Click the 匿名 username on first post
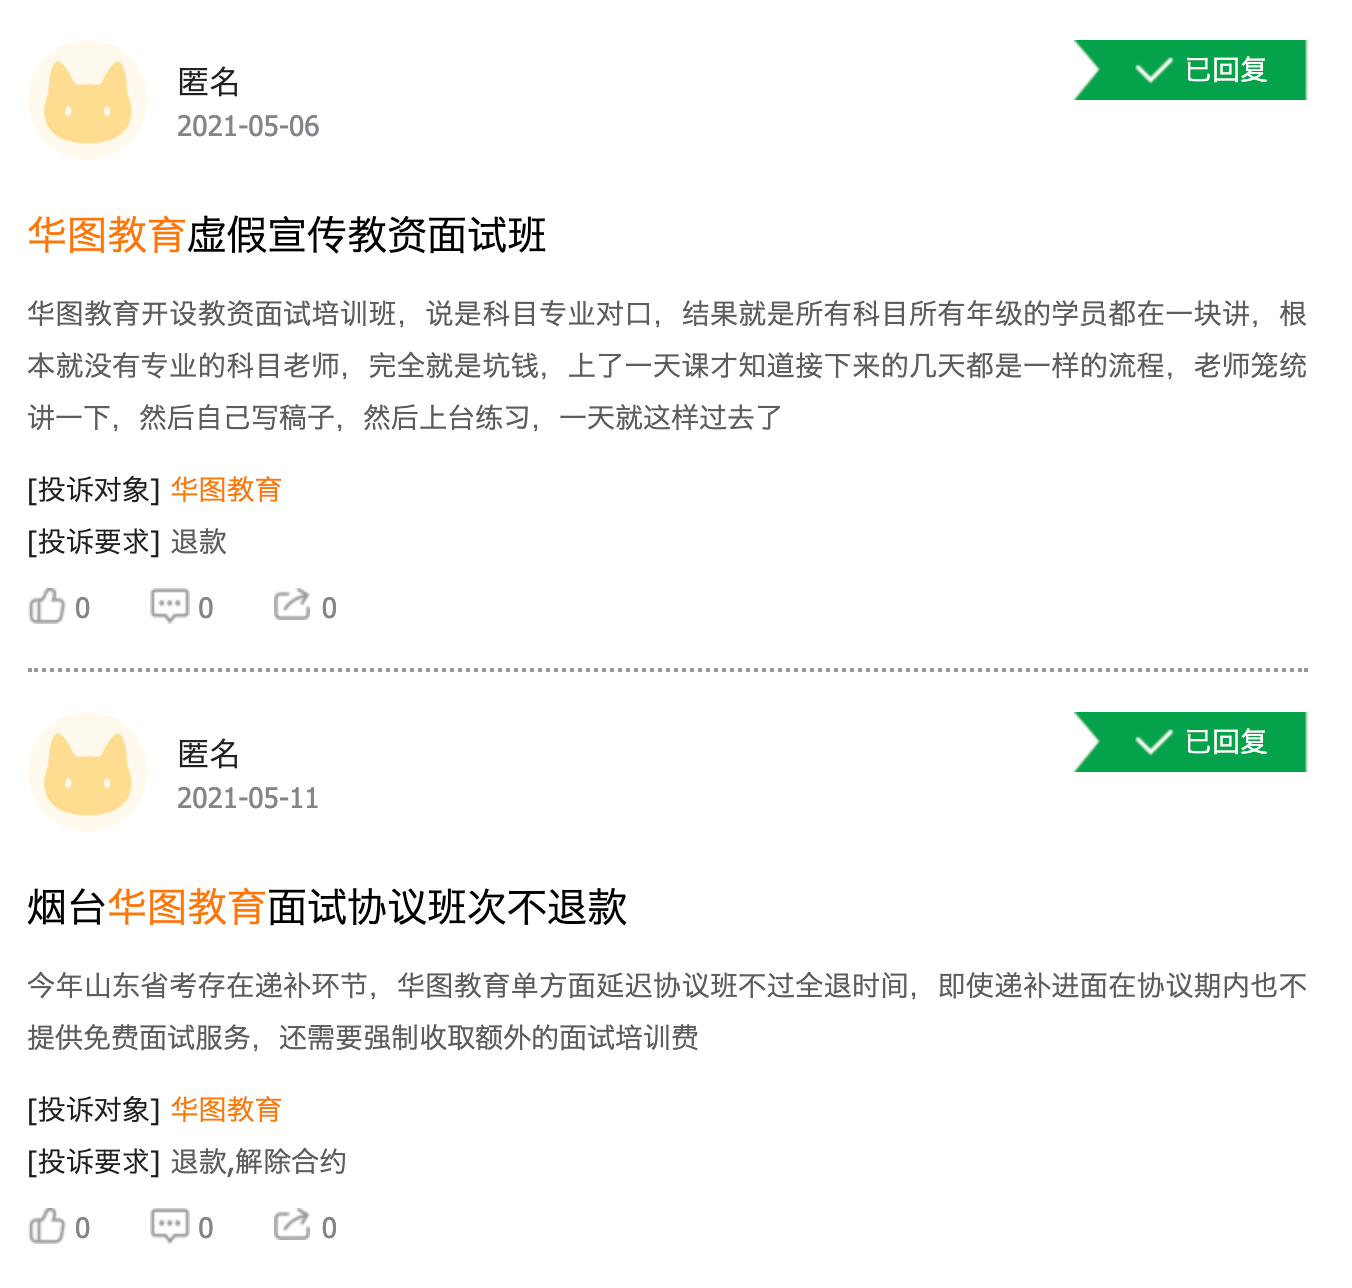This screenshot has width=1352, height=1288. 208,82
